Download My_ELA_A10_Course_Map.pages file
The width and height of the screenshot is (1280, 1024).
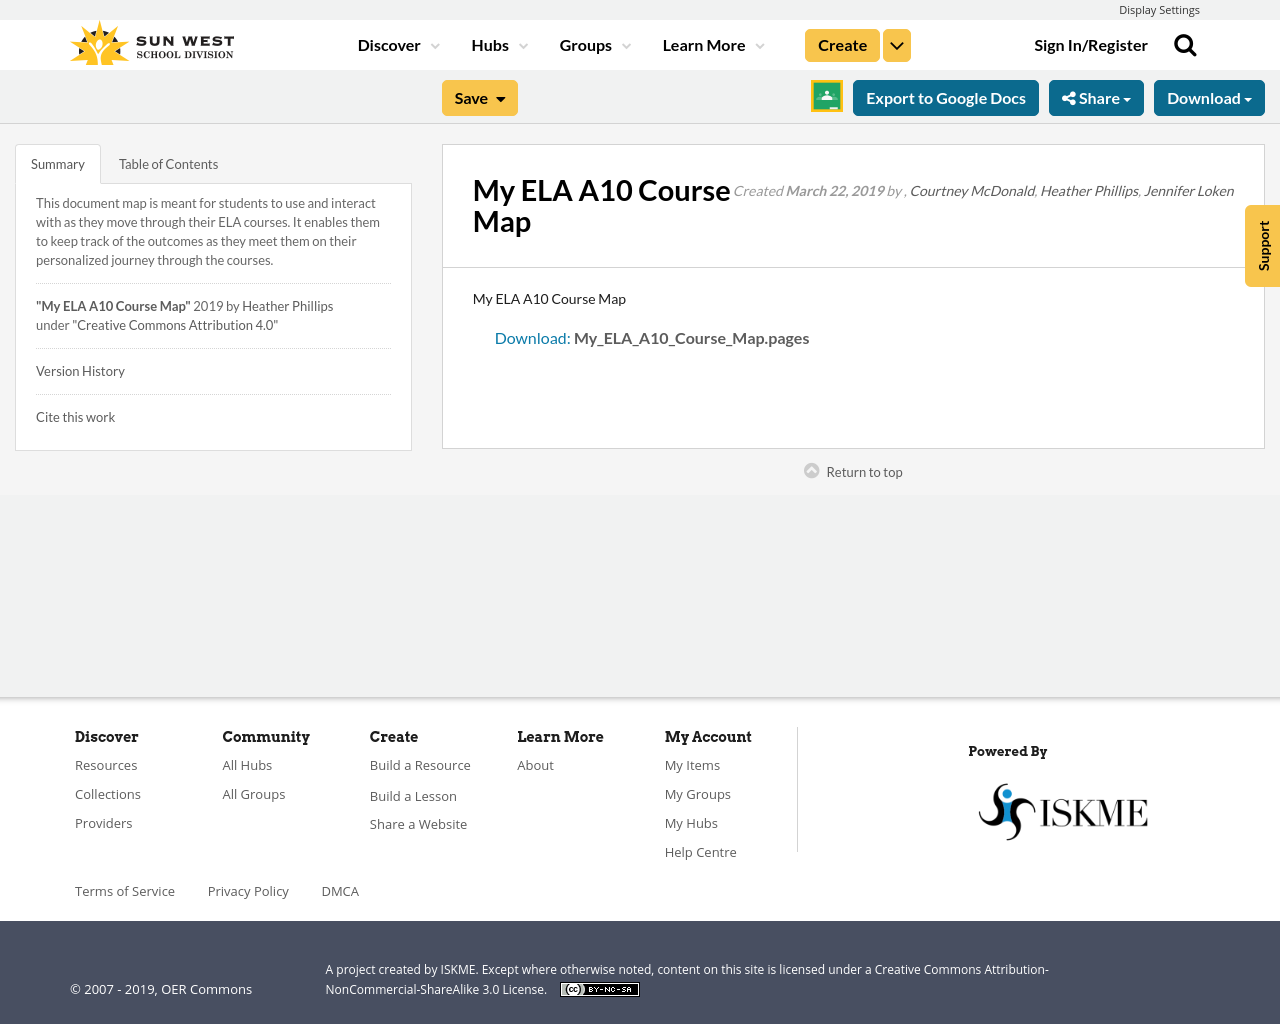pos(691,336)
